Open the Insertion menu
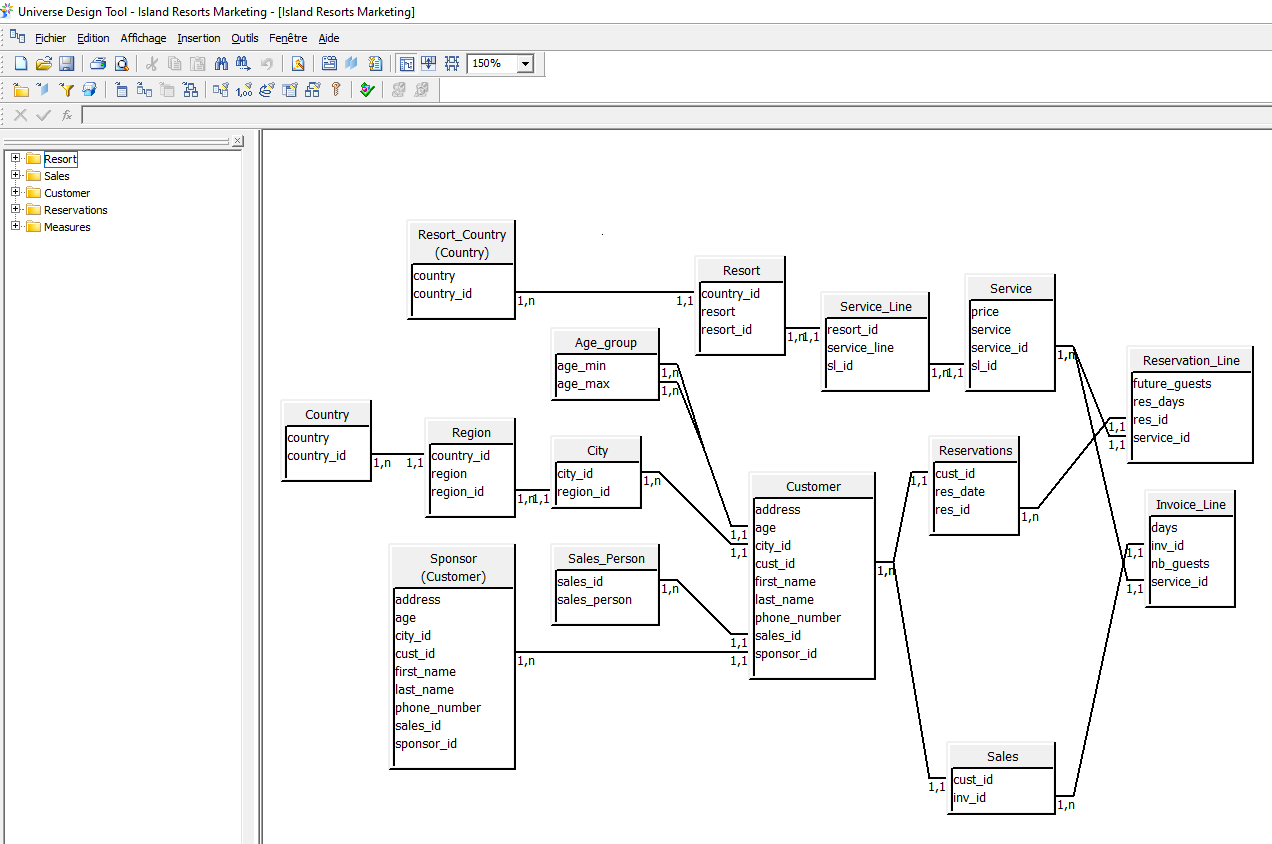The width and height of the screenshot is (1272, 844). coord(198,38)
